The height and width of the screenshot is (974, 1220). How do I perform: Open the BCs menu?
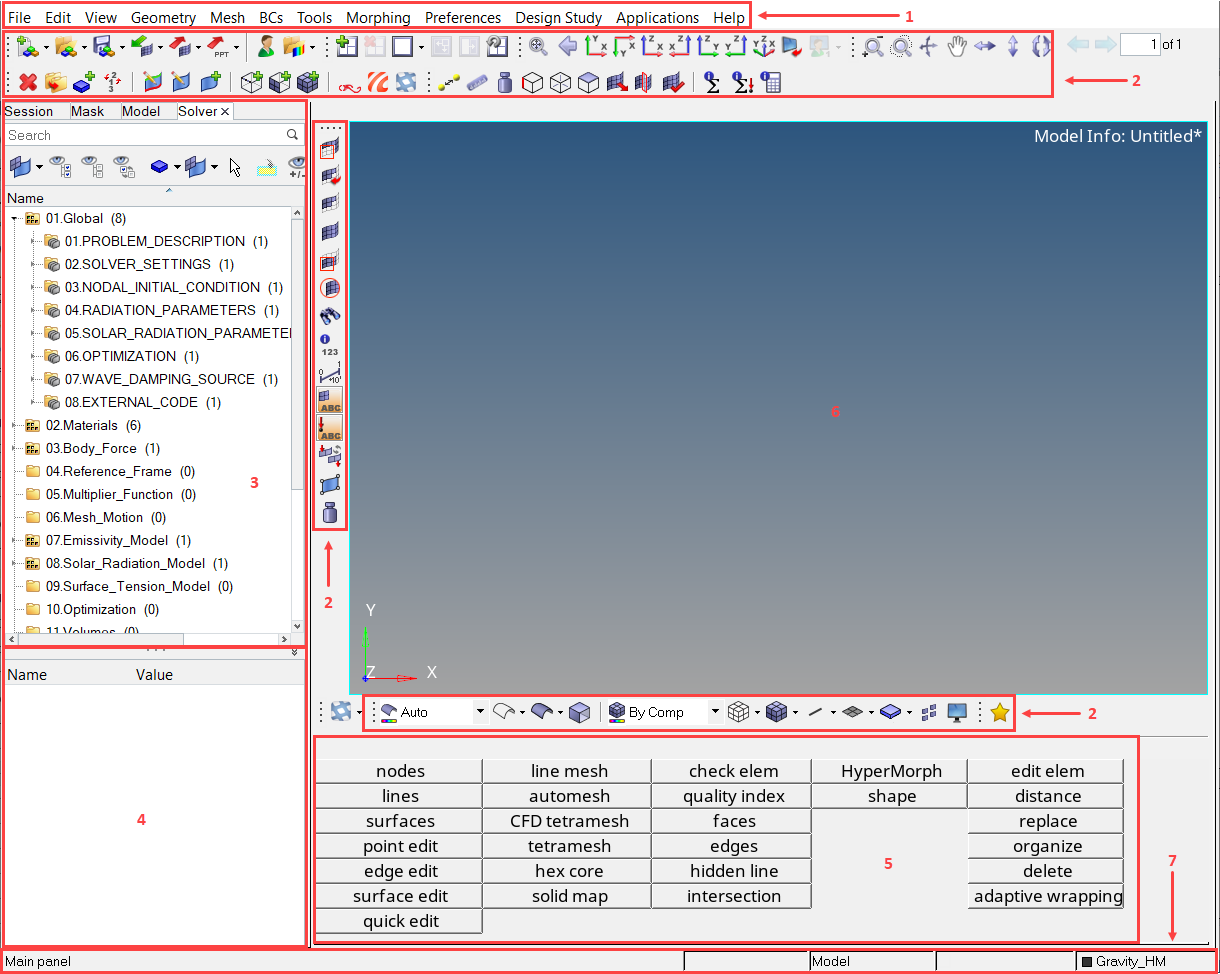pyautogui.click(x=271, y=17)
